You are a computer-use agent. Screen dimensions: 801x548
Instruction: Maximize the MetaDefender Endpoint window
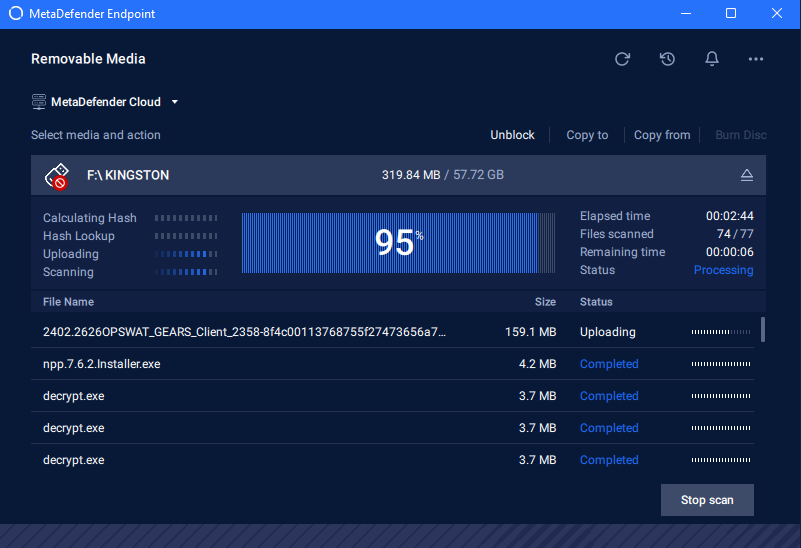click(x=731, y=13)
